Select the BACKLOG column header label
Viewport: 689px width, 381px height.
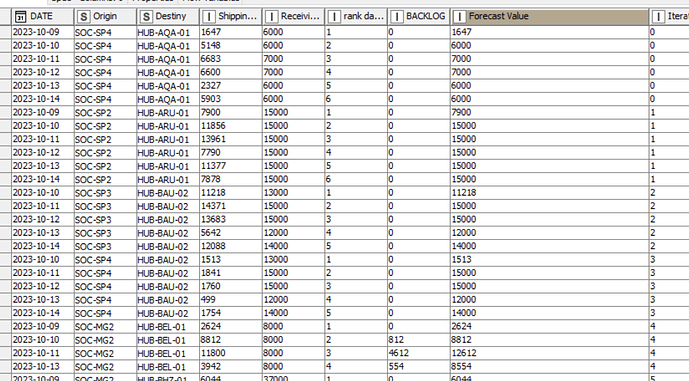[x=425, y=16]
